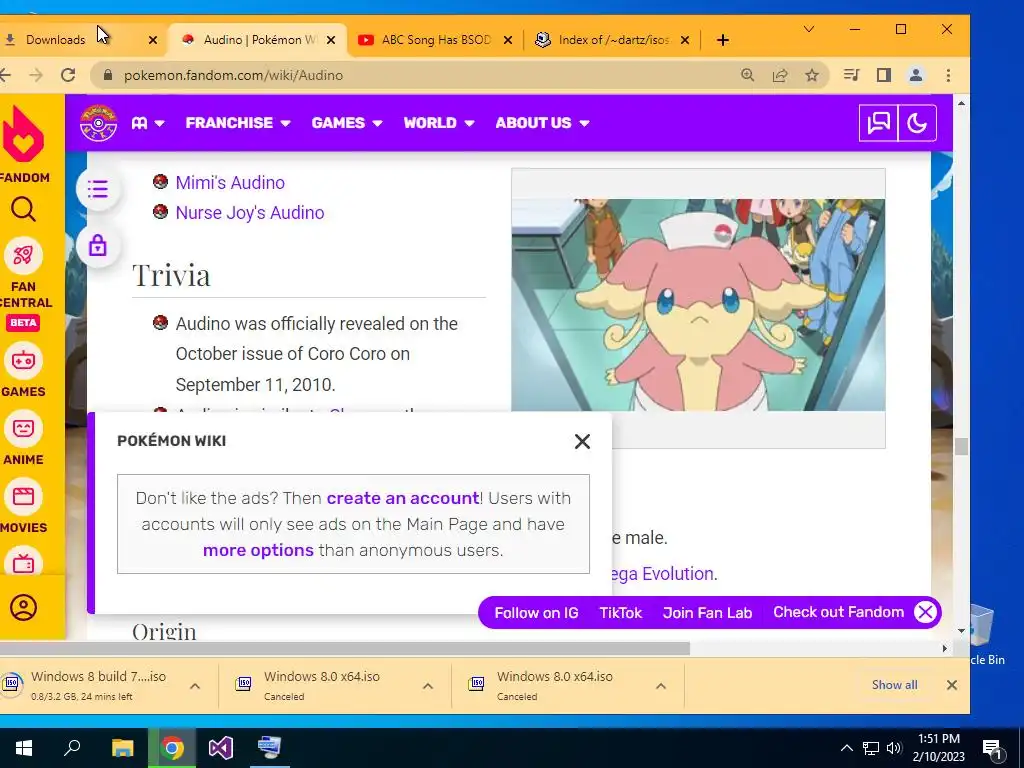Click Follow on IG

536,613
